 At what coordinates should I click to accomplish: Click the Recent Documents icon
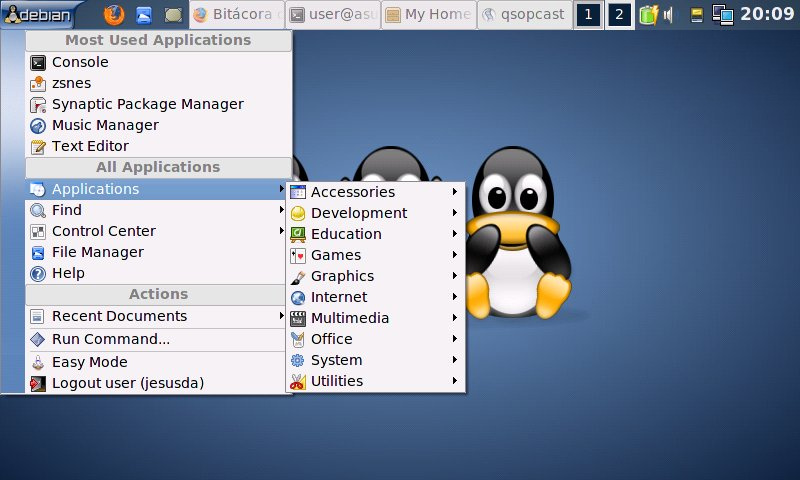37,317
